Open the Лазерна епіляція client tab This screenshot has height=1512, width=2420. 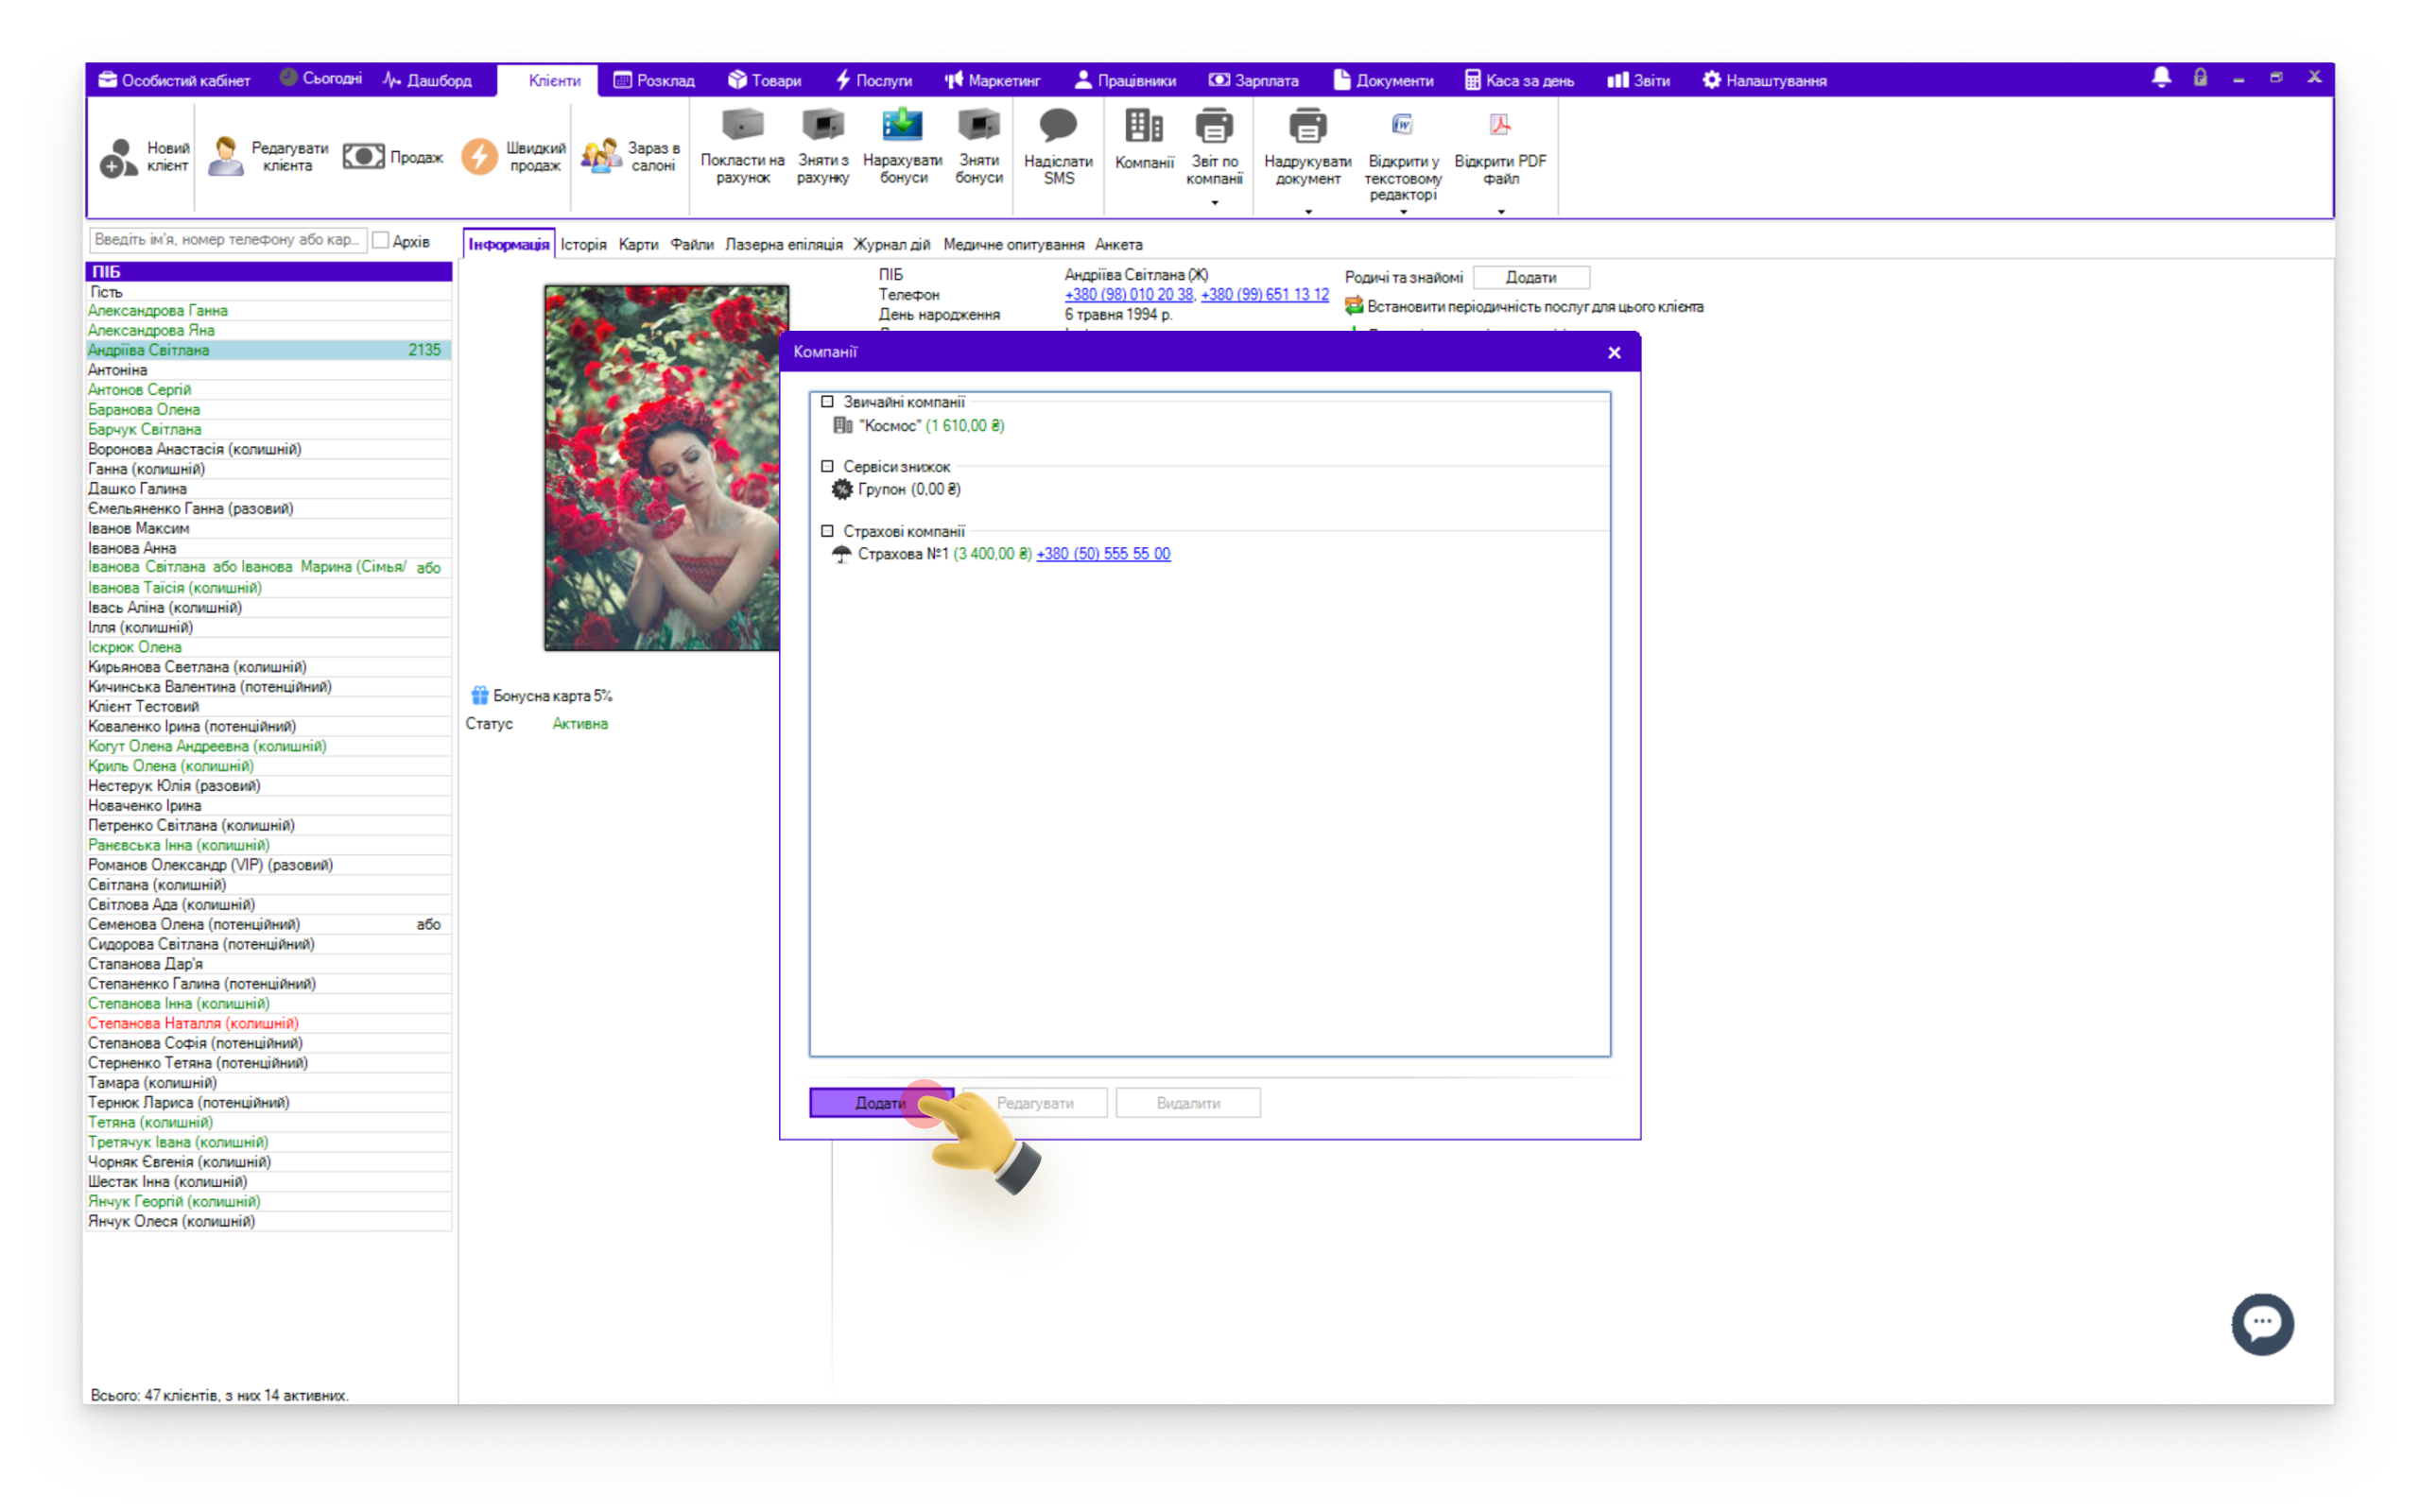pos(783,244)
